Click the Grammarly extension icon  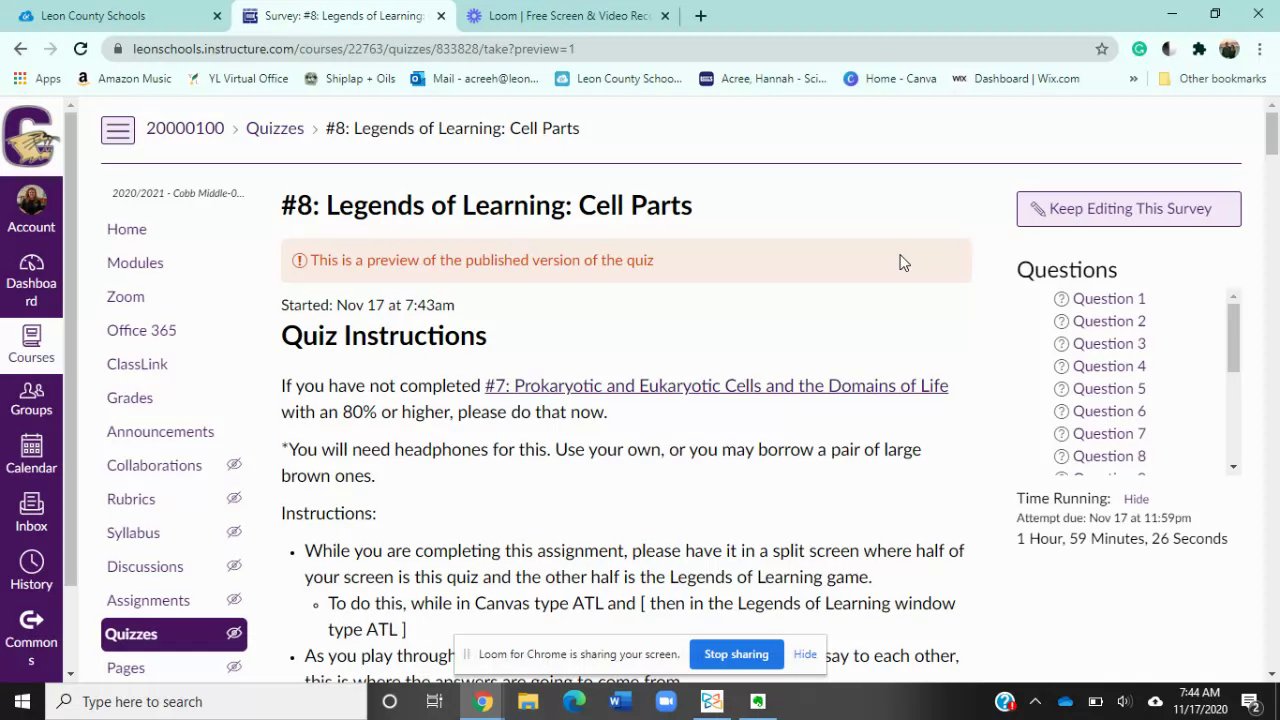(x=1139, y=48)
